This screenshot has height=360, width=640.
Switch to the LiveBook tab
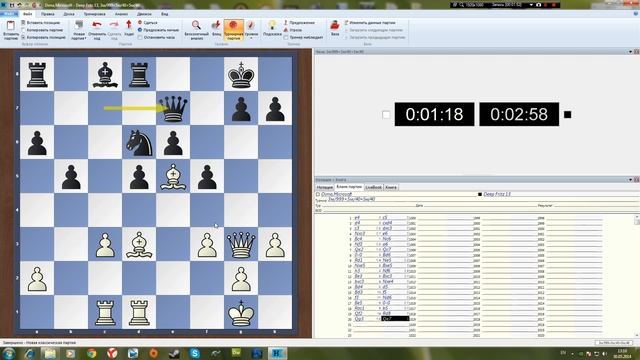tap(373, 187)
